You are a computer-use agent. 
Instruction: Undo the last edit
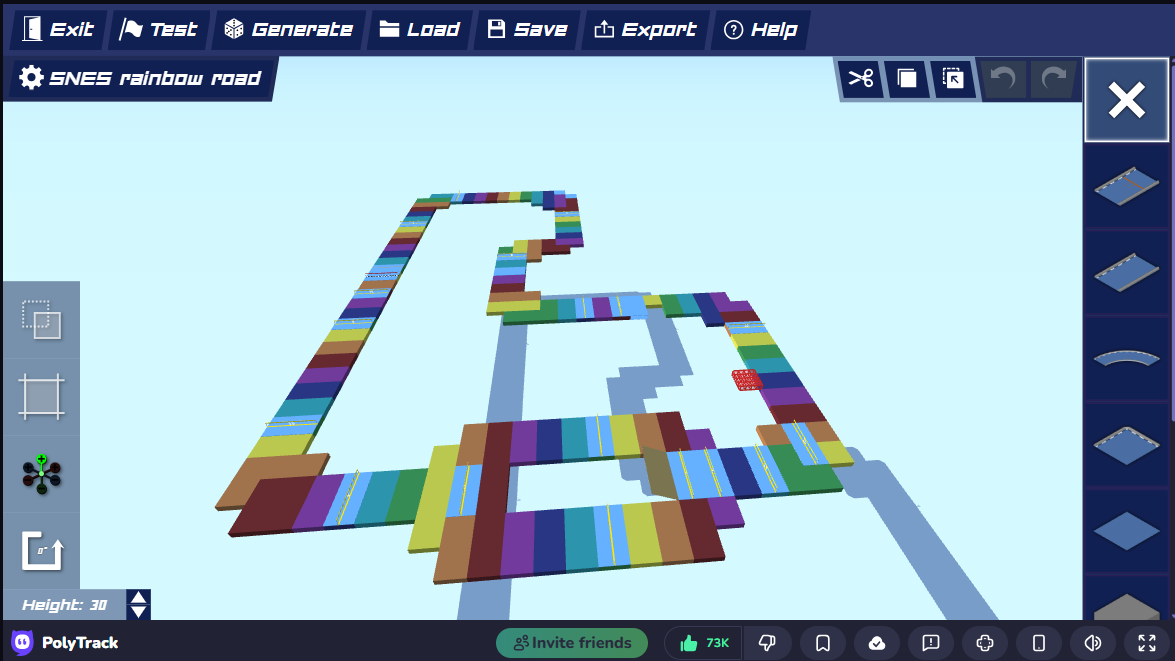(x=1003, y=79)
